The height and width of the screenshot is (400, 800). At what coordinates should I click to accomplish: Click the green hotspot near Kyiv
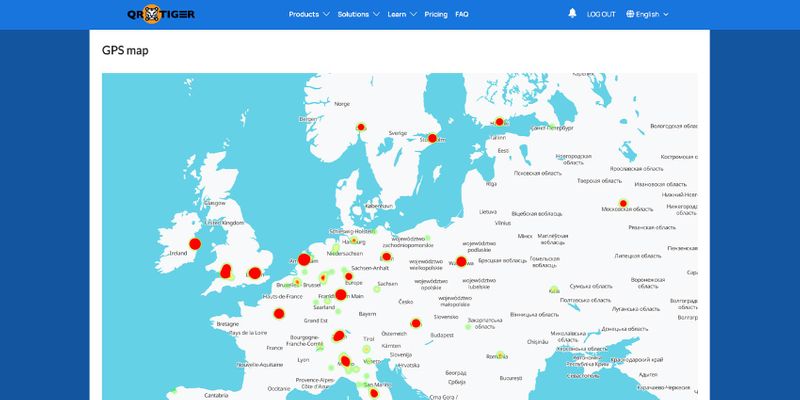(555, 289)
